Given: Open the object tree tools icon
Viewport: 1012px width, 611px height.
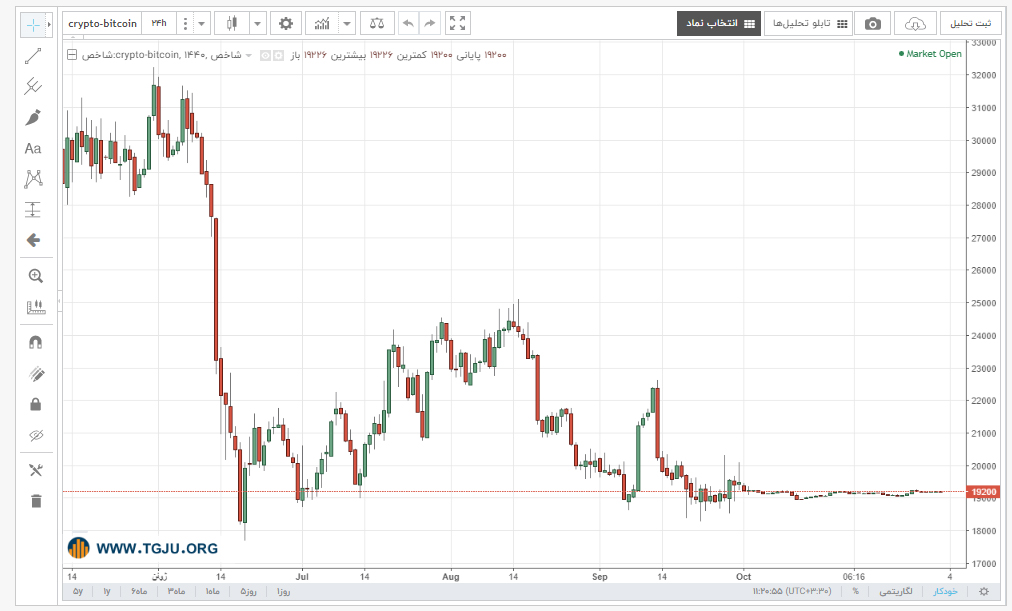Looking at the screenshot, I should click(x=35, y=470).
